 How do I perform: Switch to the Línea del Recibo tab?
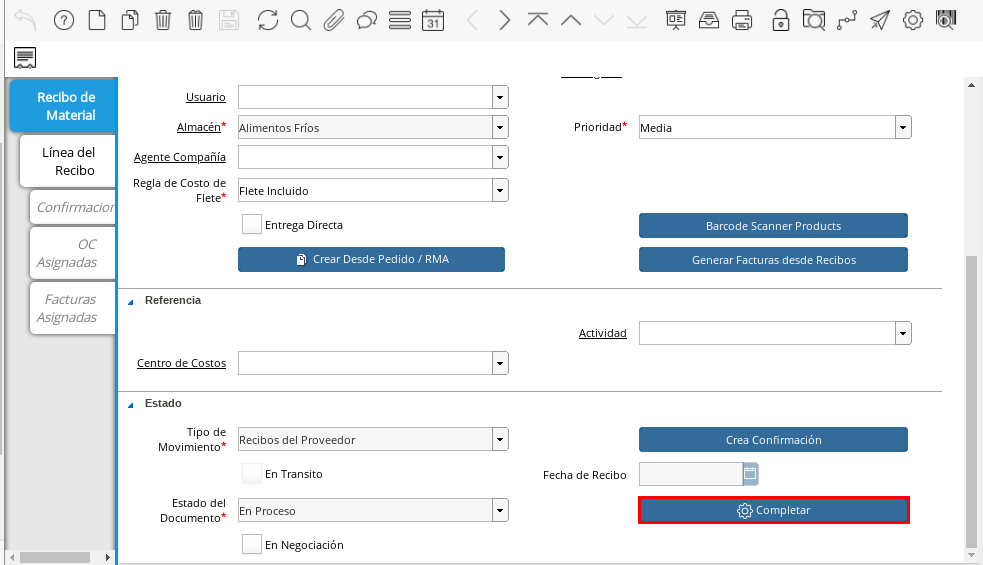[x=68, y=161]
